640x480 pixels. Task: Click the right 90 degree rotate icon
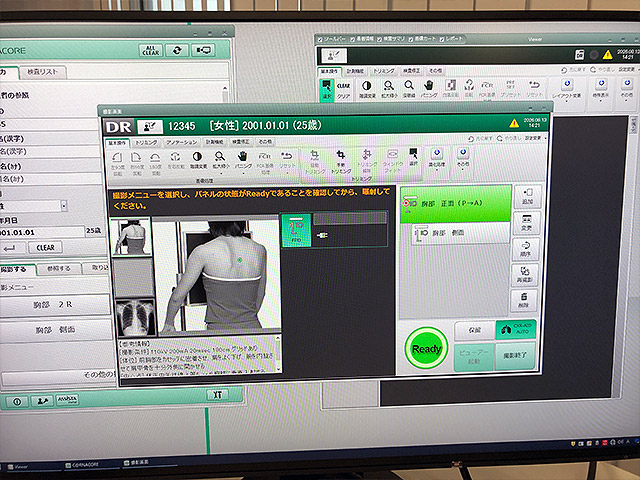click(137, 163)
